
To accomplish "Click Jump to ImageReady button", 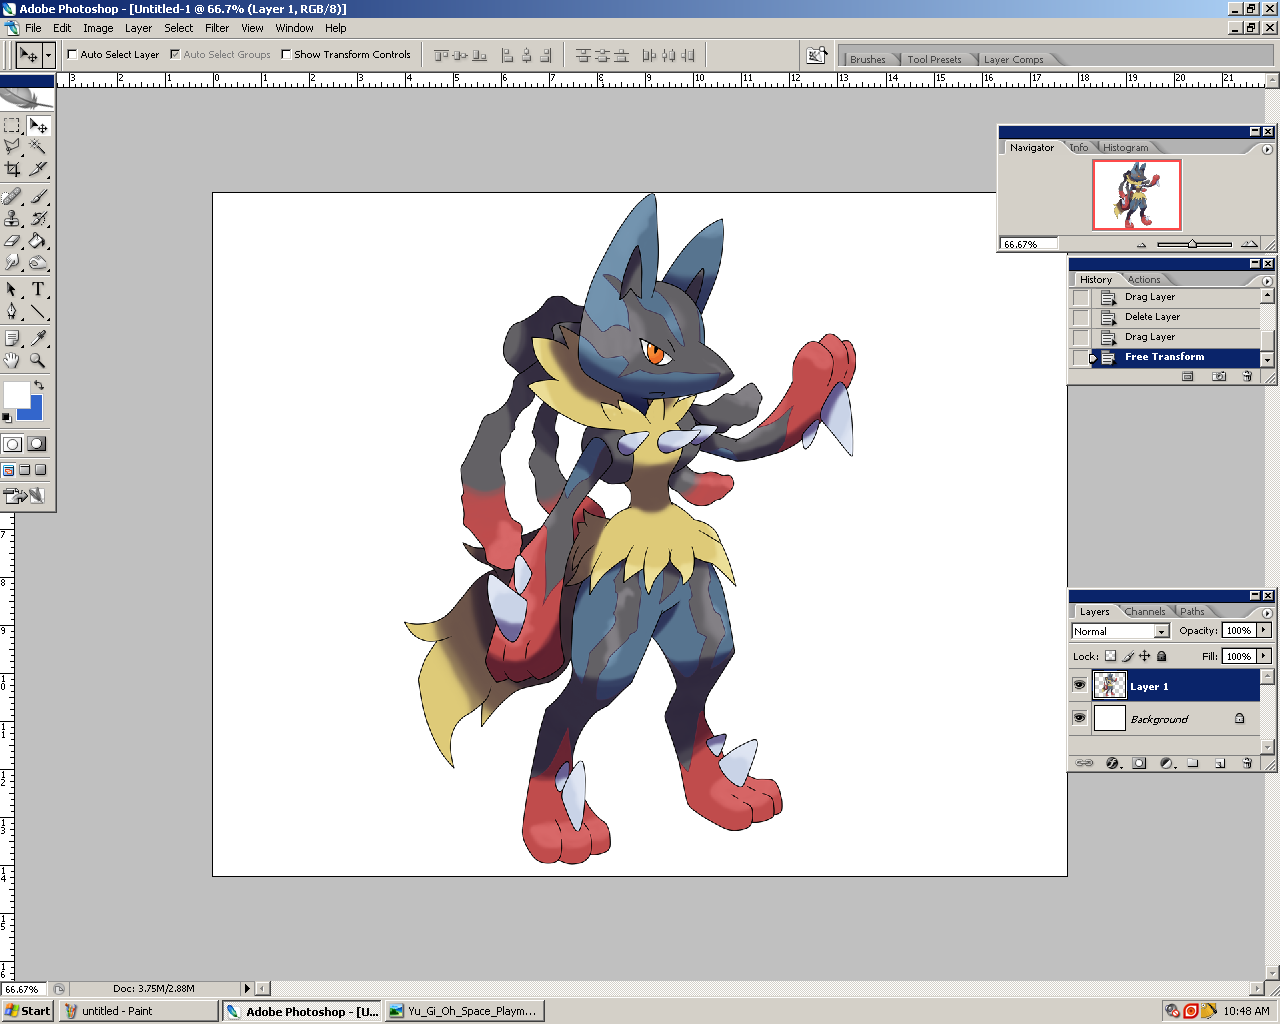I will coord(26,495).
